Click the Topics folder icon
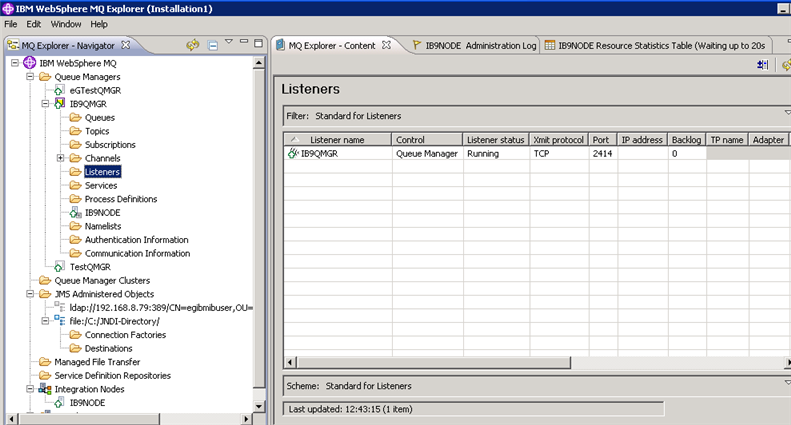Screen dimensions: 791x425 coord(75,131)
